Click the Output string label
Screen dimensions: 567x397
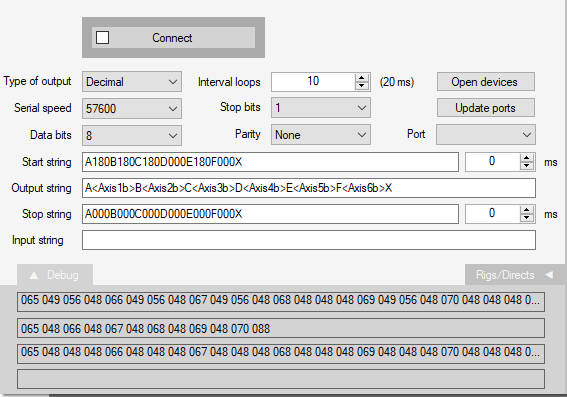click(41, 188)
